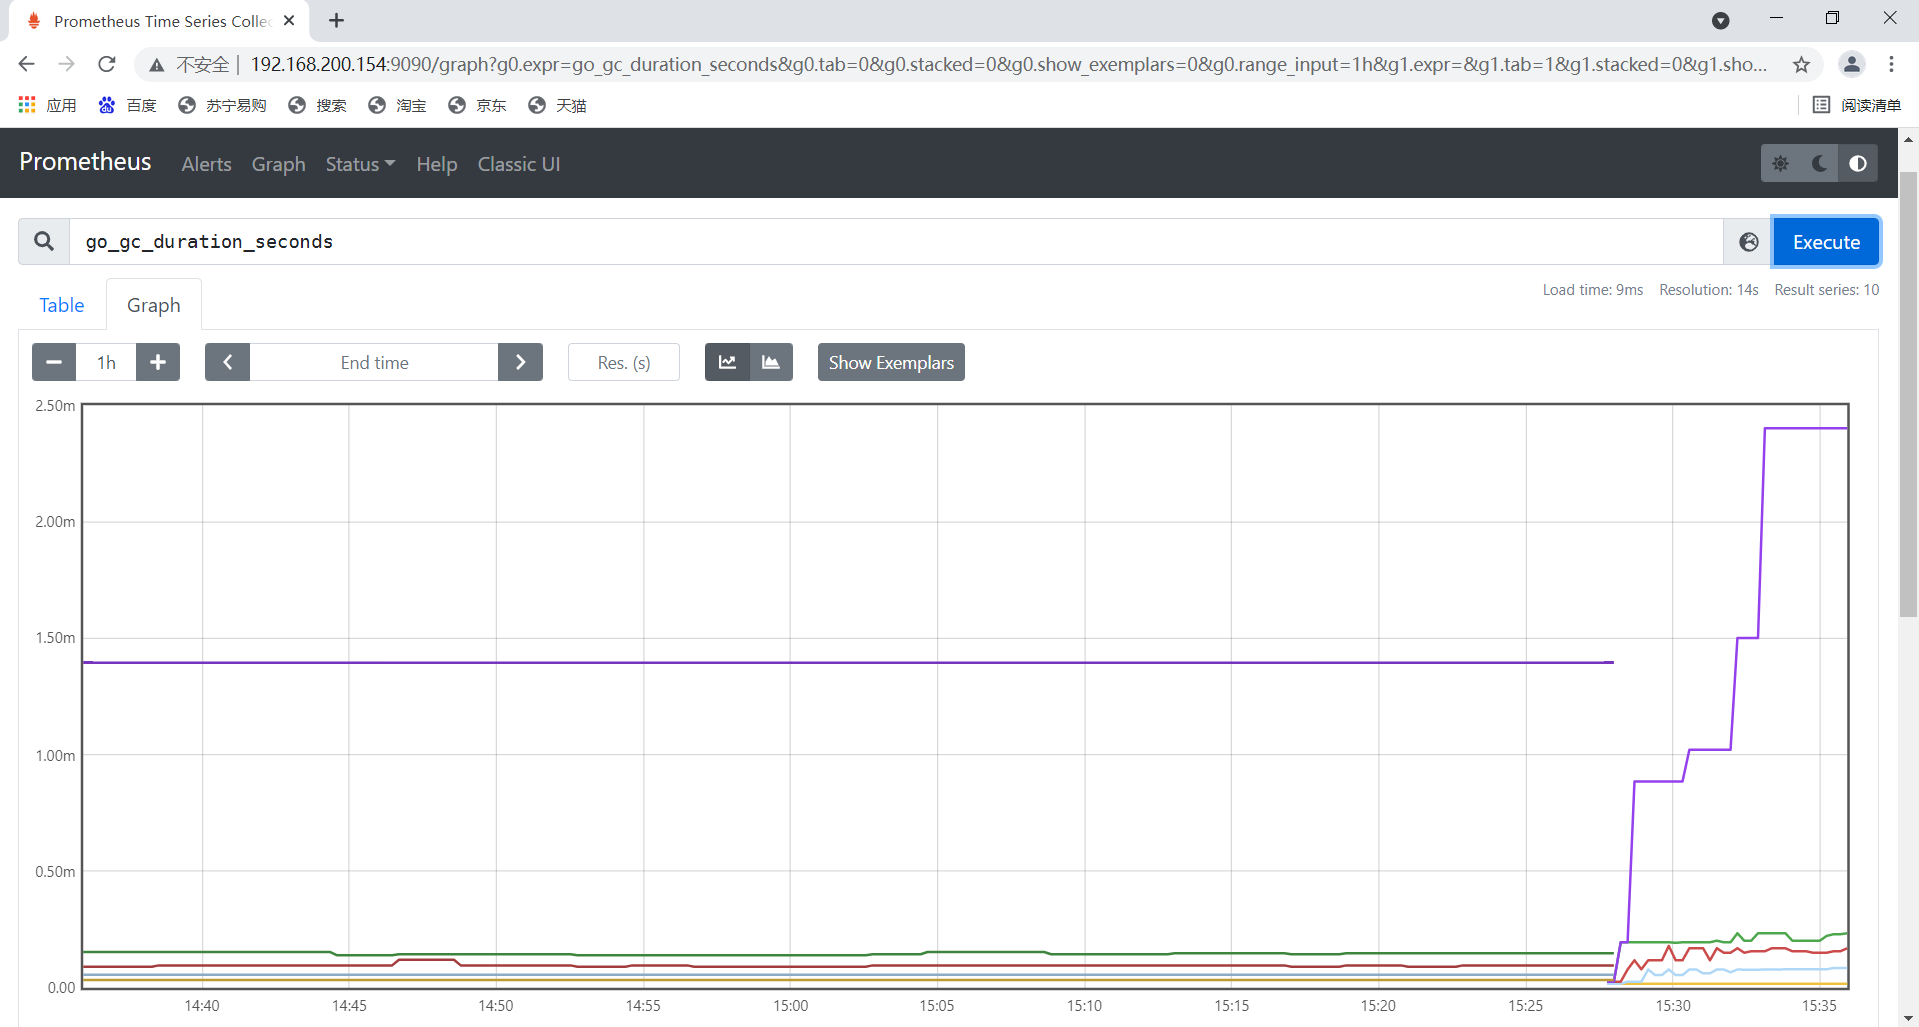Open the 搜索 bookmark

click(x=317, y=105)
